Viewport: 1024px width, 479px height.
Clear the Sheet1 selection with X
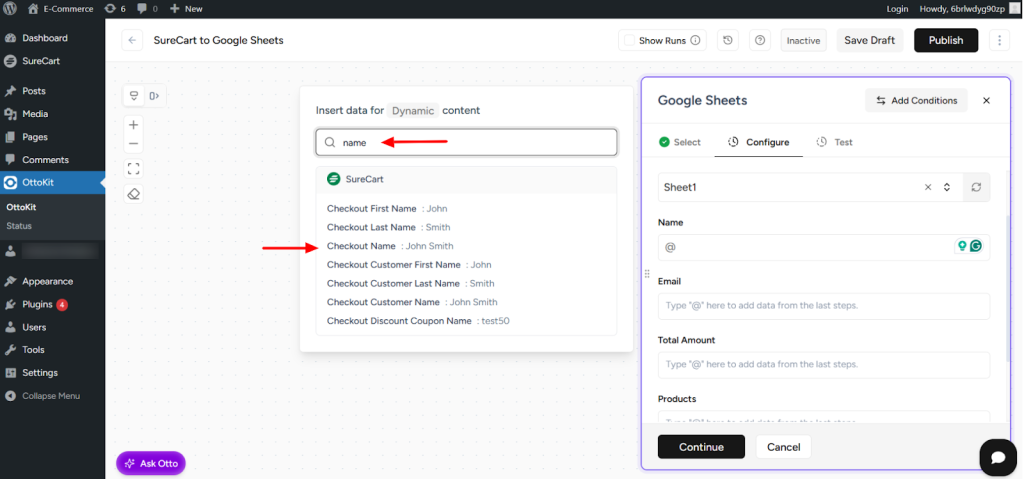[927, 187]
